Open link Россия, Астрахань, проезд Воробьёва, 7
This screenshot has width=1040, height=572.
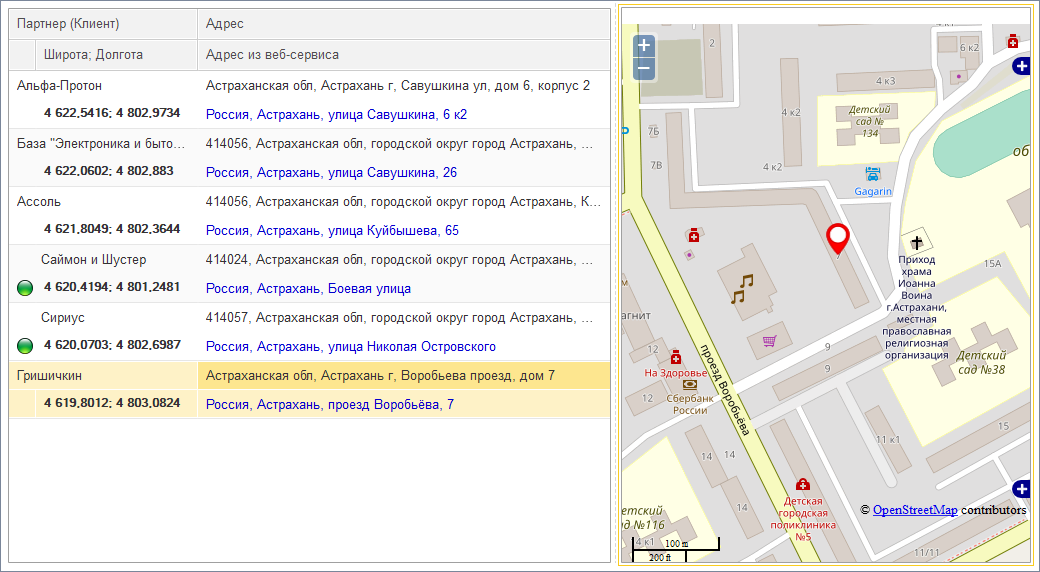point(330,404)
